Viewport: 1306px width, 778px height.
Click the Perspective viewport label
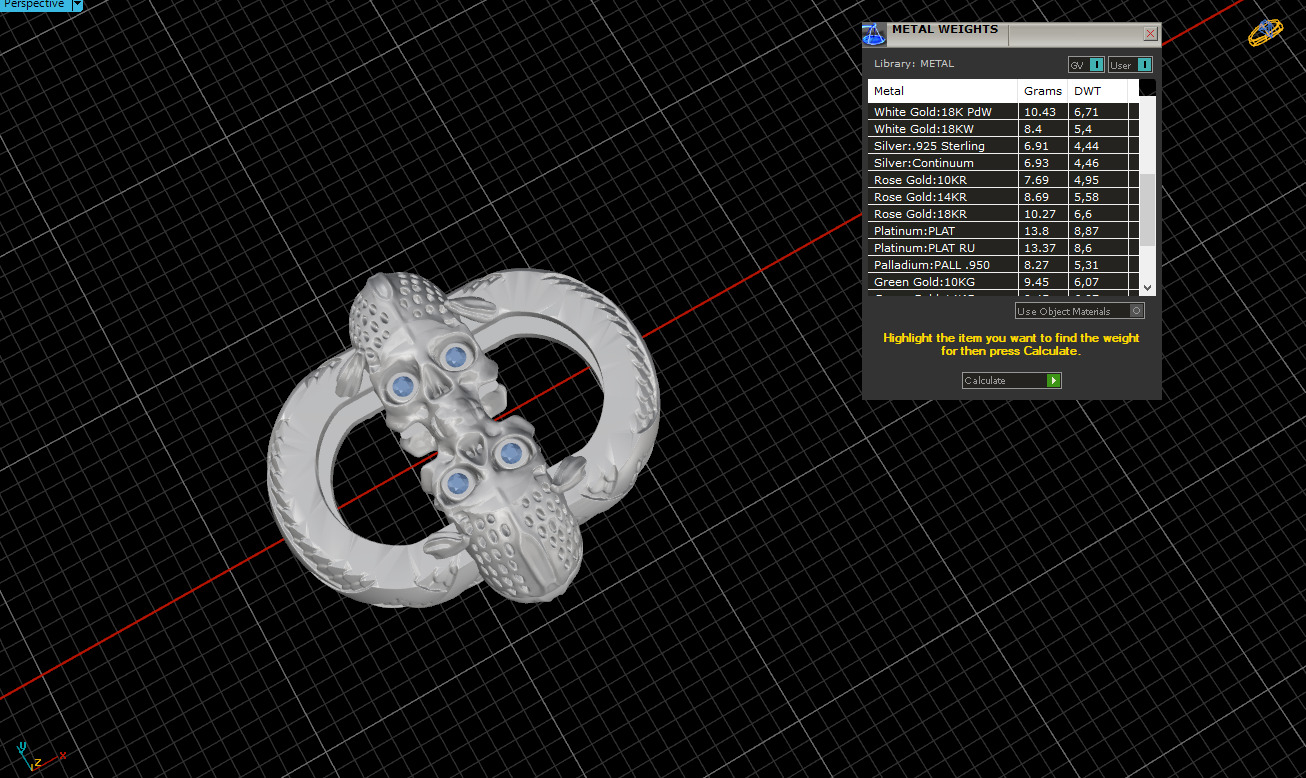pos(34,5)
